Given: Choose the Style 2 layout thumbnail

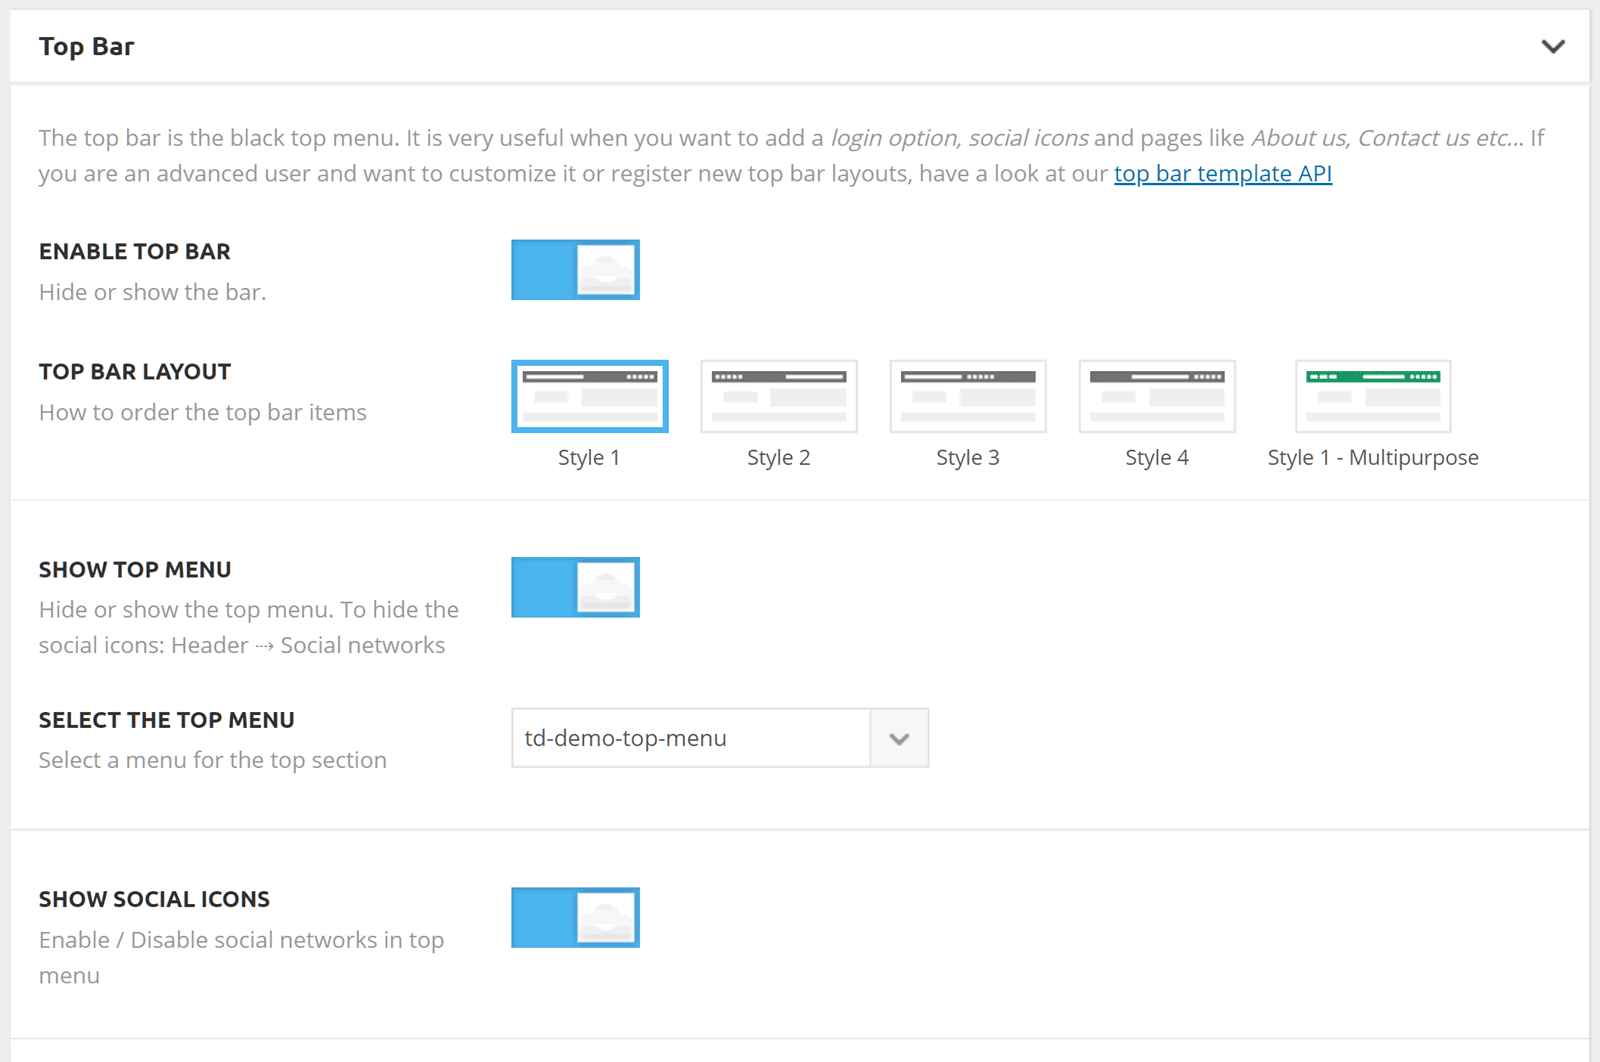Looking at the screenshot, I should coord(779,396).
